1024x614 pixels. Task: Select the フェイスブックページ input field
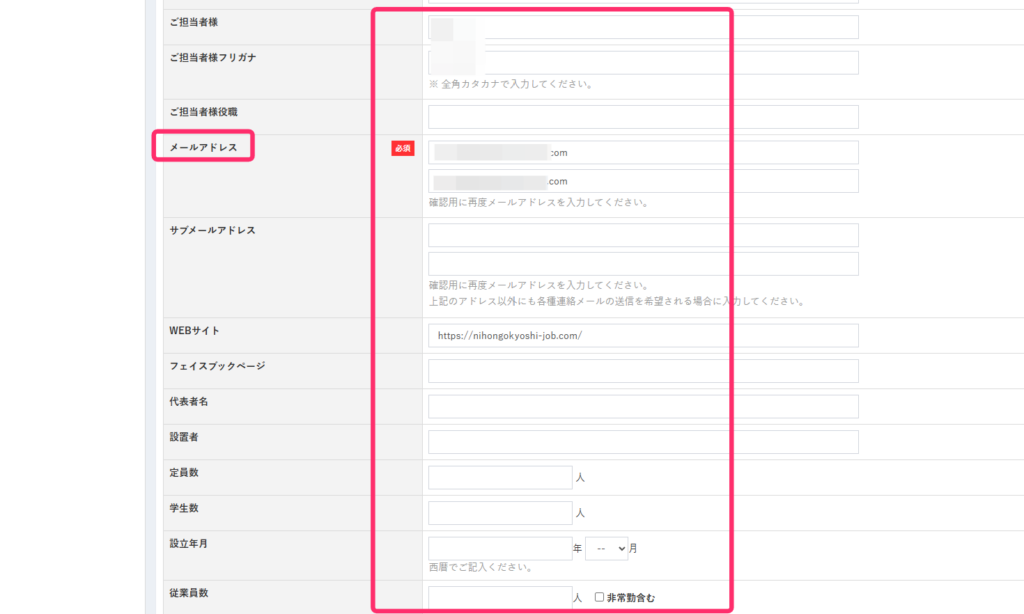pyautogui.click(x=642, y=371)
